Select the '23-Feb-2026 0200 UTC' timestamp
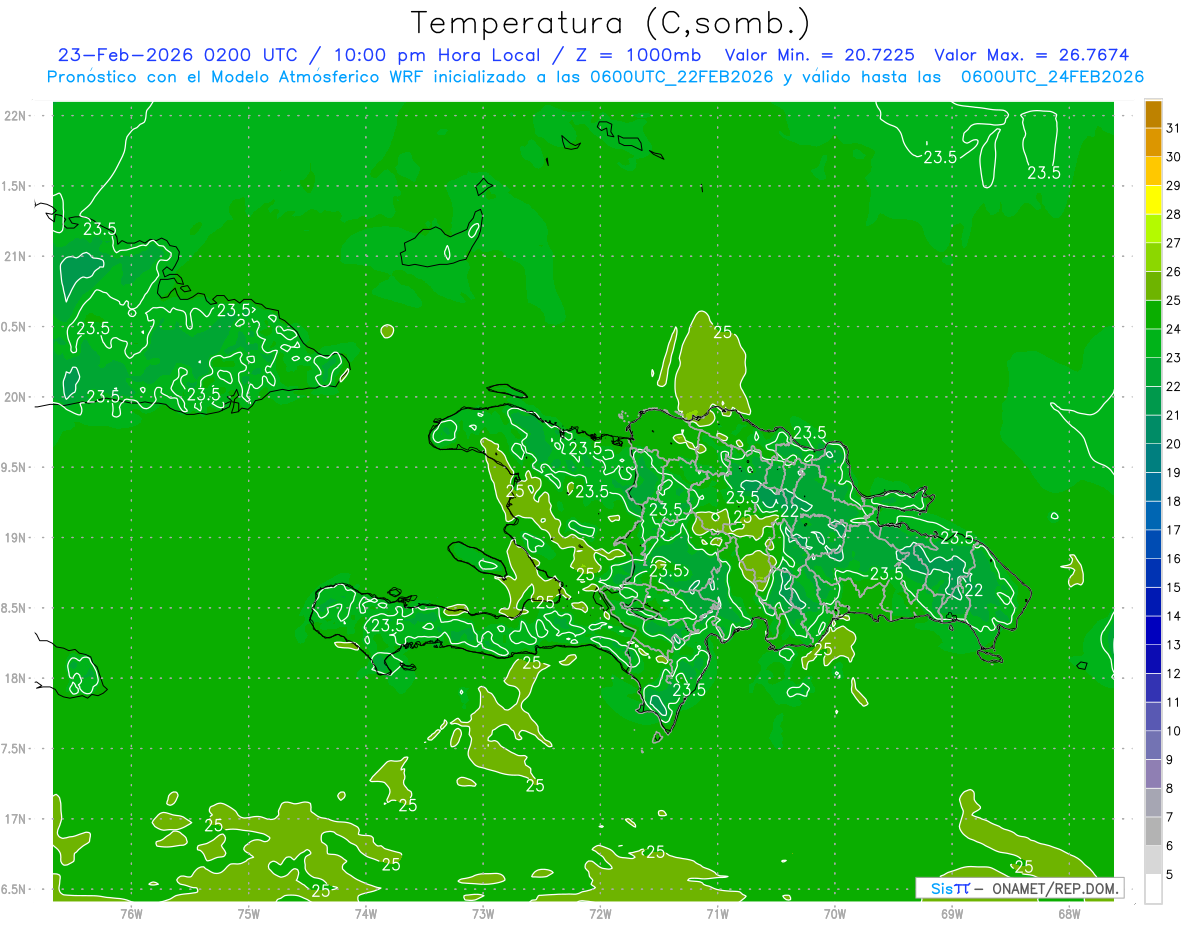The image size is (1200, 927). [x=177, y=55]
